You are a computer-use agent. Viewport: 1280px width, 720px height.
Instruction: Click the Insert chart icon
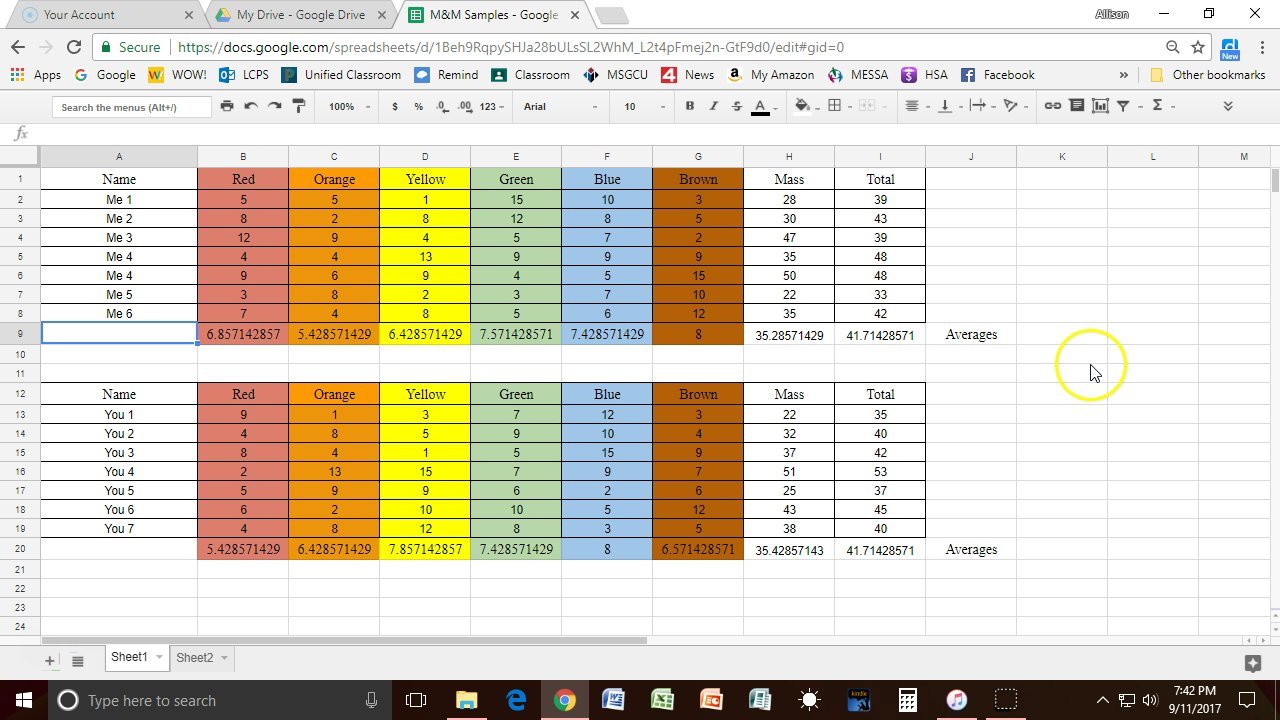pos(1100,106)
